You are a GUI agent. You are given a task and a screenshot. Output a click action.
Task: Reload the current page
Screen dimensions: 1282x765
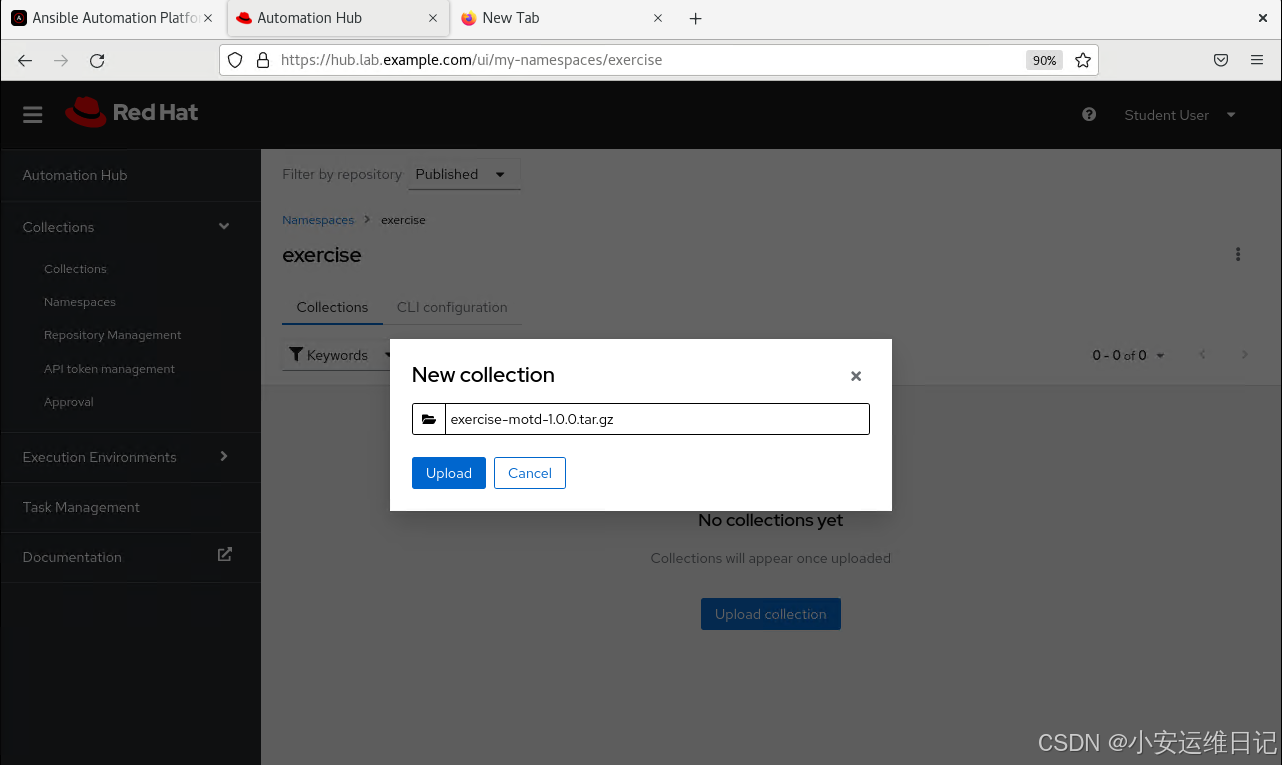[97, 60]
